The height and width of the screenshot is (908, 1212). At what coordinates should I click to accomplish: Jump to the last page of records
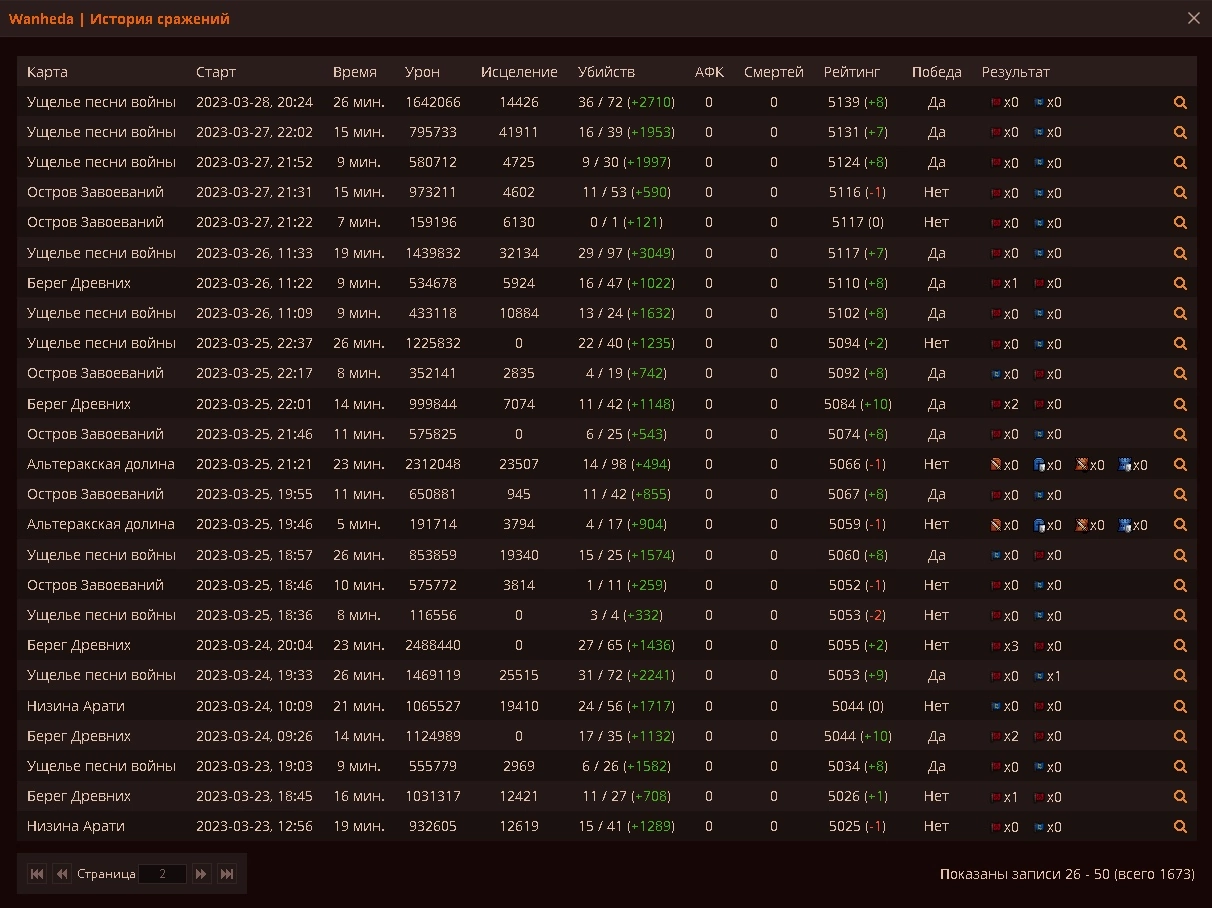(227, 874)
